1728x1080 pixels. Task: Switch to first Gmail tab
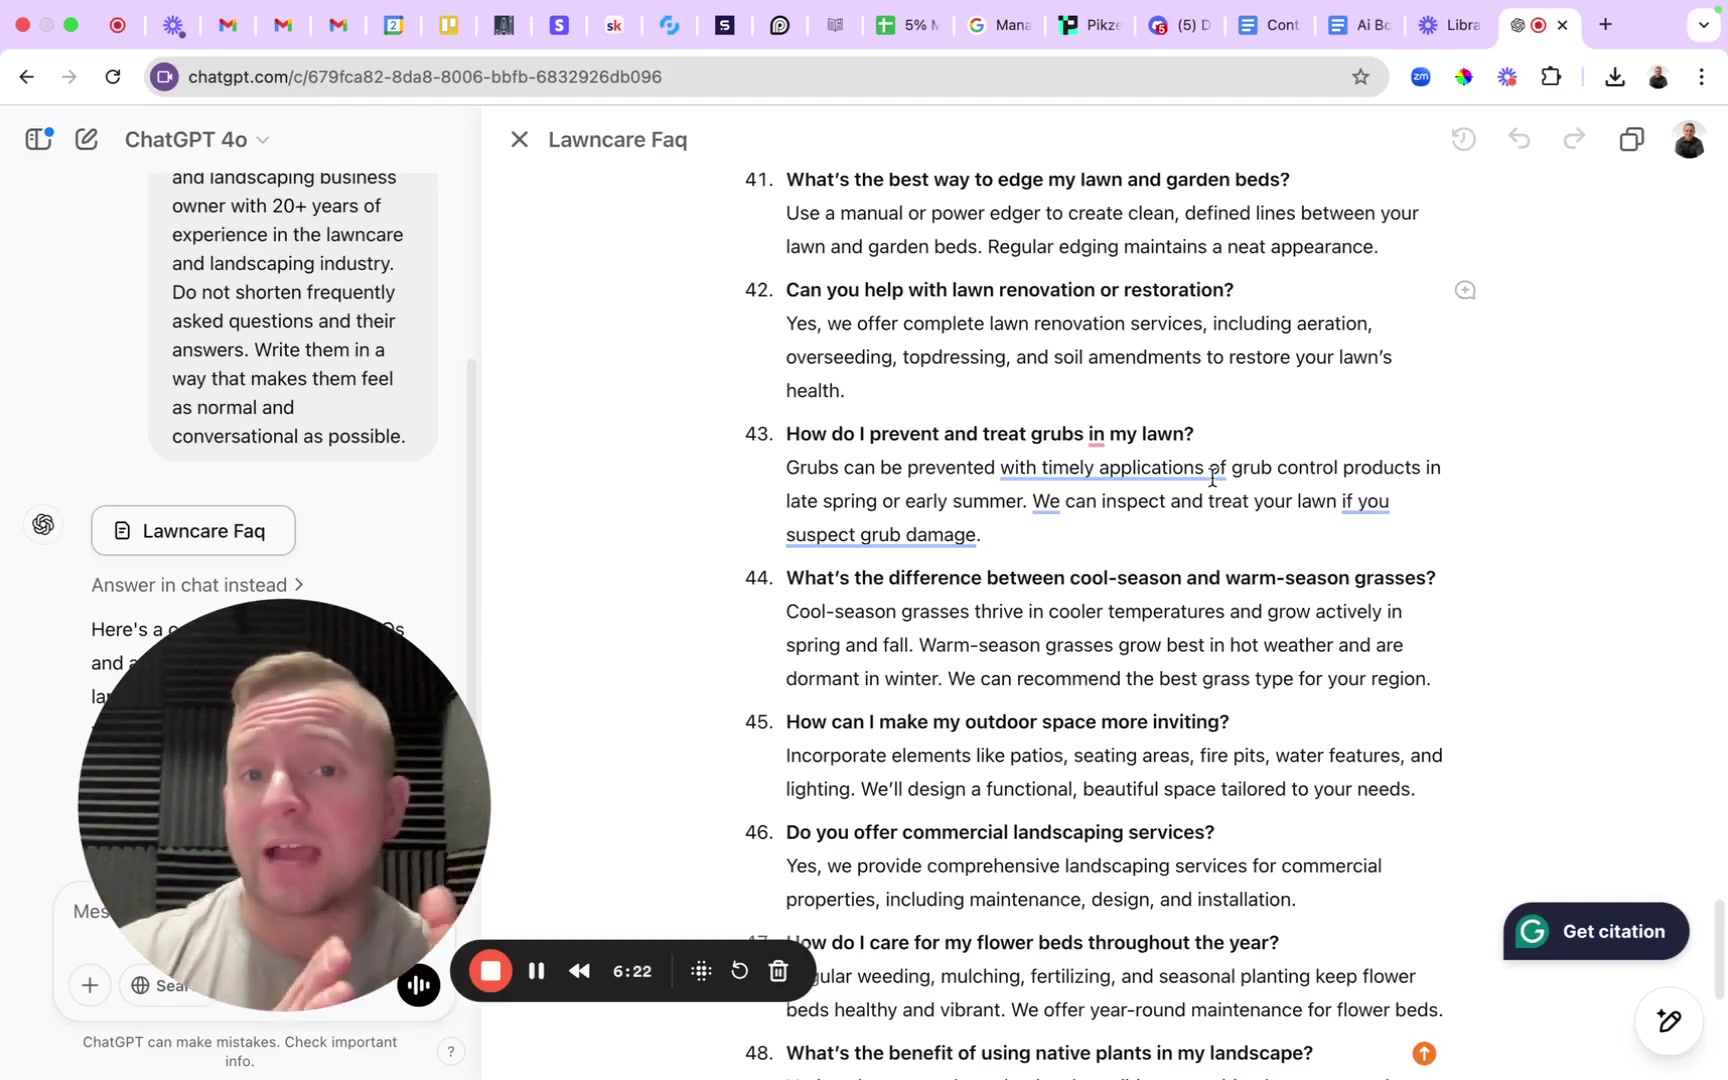[228, 25]
